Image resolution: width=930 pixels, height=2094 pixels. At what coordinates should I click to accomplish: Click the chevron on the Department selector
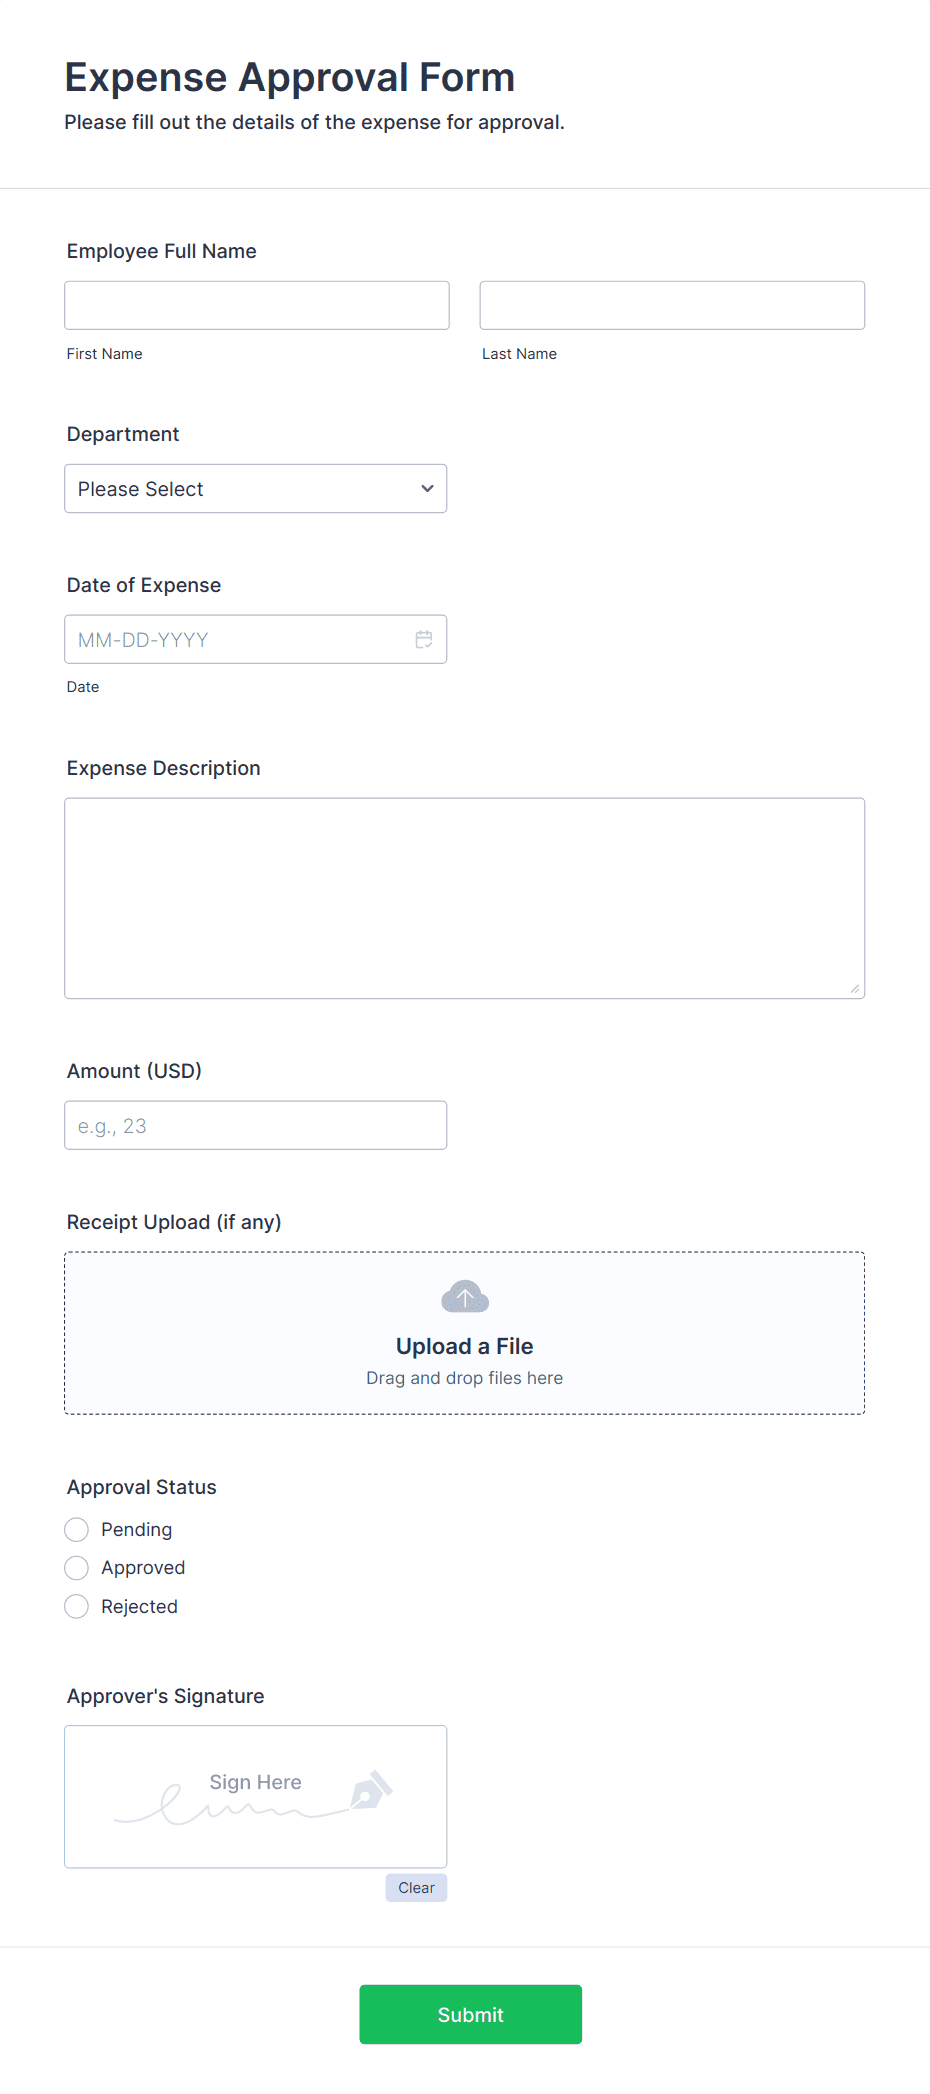tap(427, 489)
